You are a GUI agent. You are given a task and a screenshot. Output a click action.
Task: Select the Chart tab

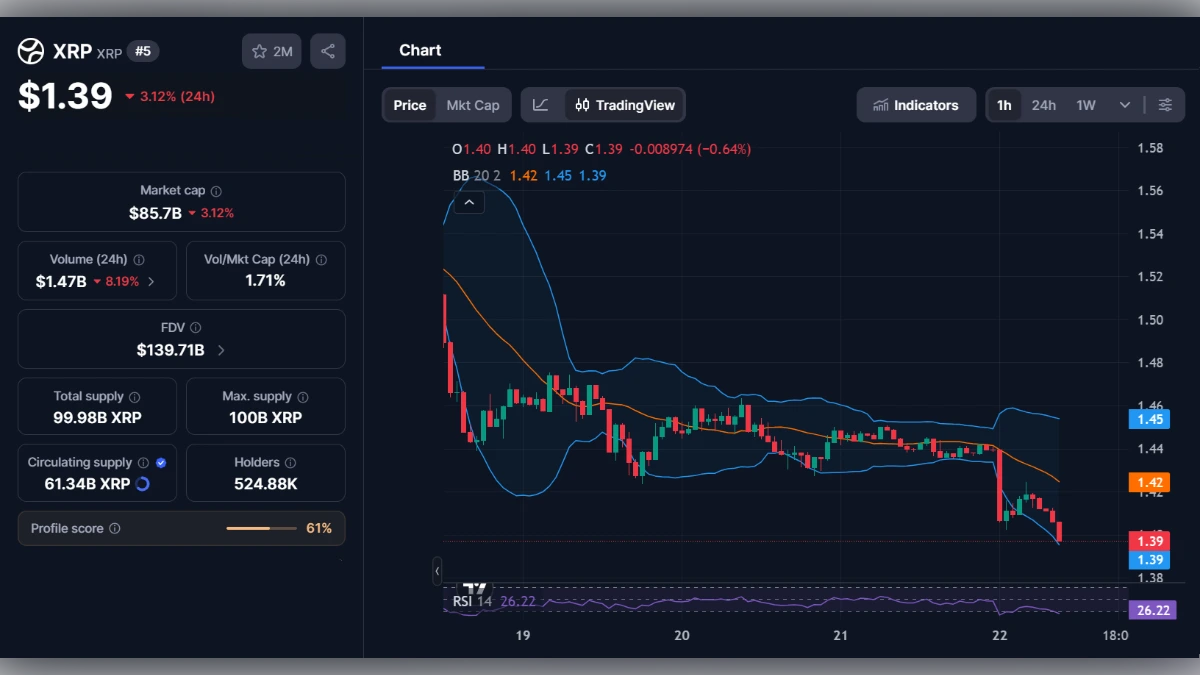click(420, 50)
